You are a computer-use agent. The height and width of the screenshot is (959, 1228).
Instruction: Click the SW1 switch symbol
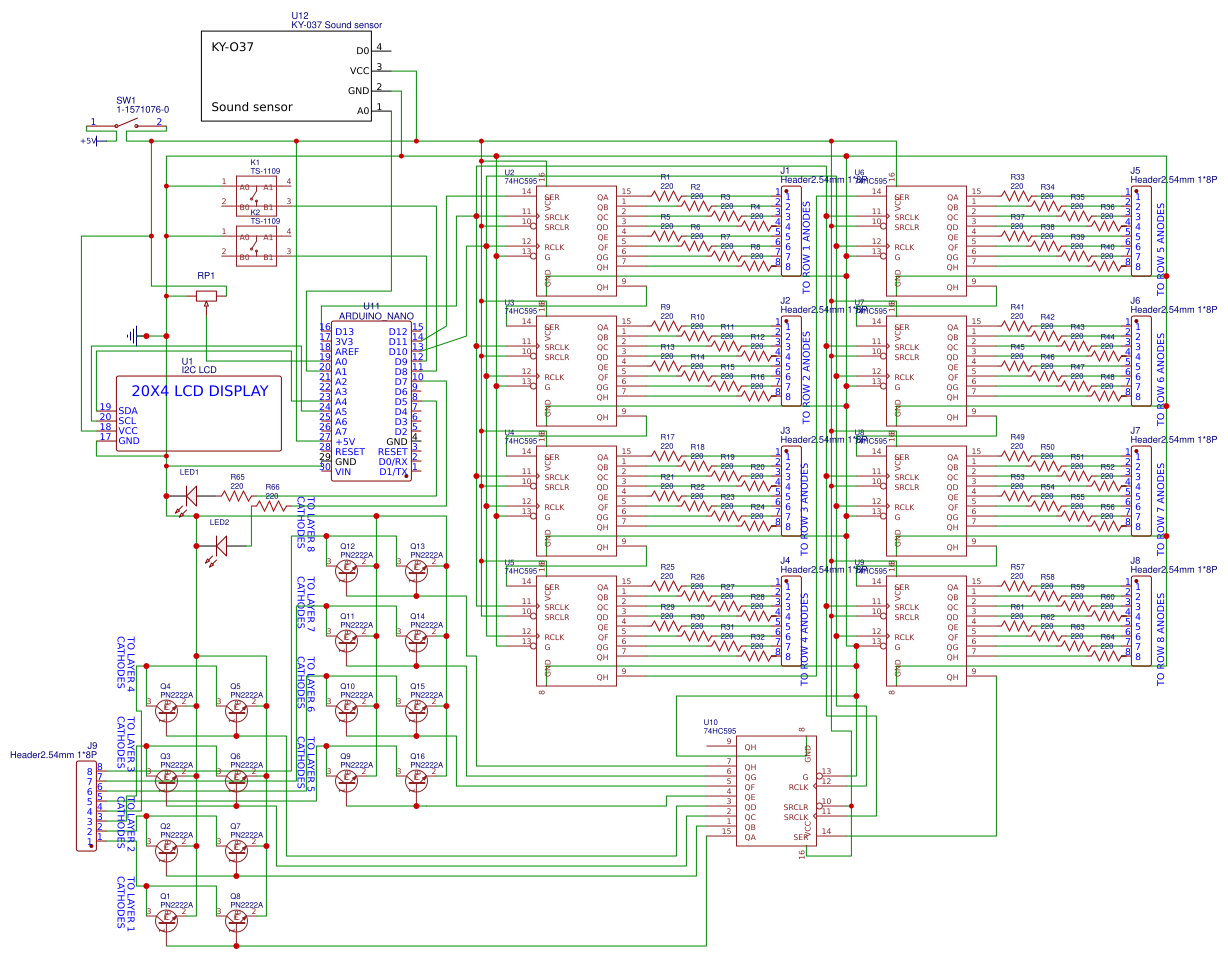(x=126, y=125)
